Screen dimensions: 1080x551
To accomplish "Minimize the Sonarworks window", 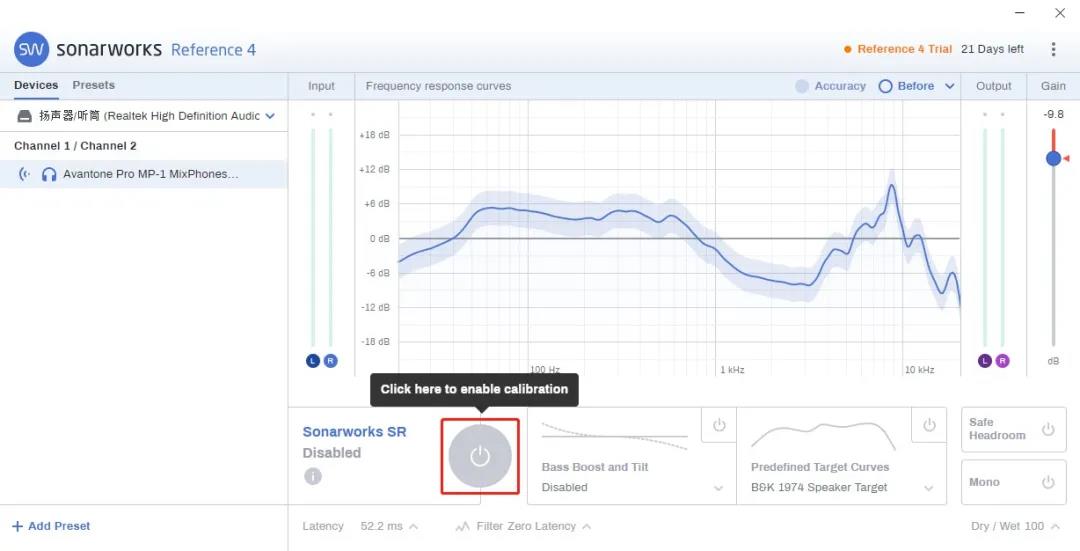I will (x=1020, y=12).
